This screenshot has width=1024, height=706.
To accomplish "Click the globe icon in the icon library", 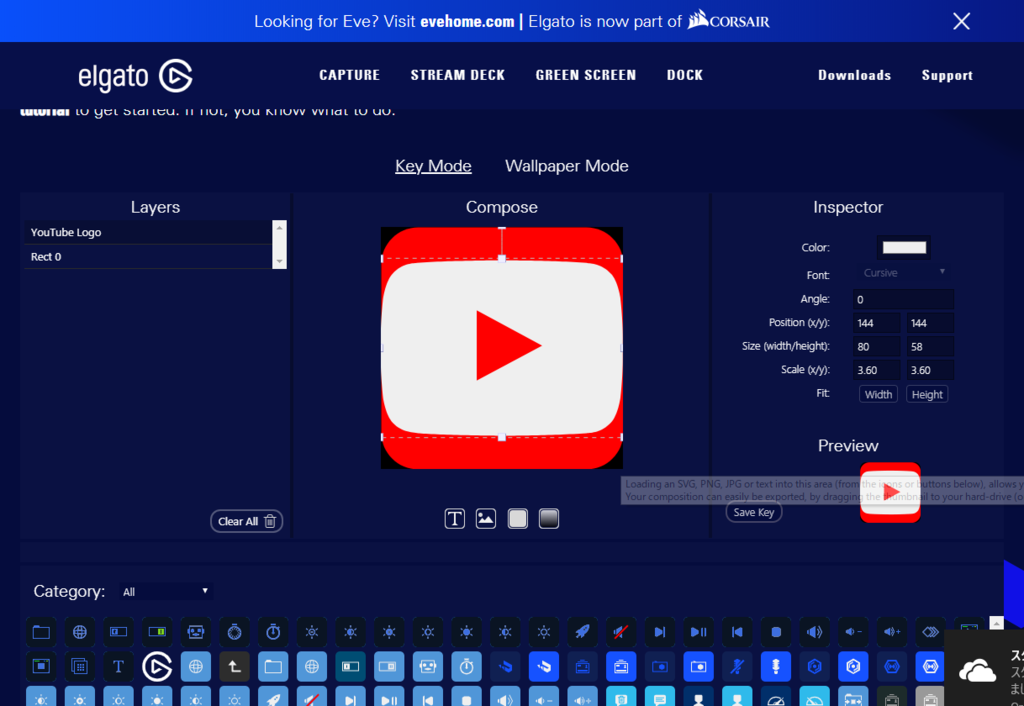I will tap(79, 632).
